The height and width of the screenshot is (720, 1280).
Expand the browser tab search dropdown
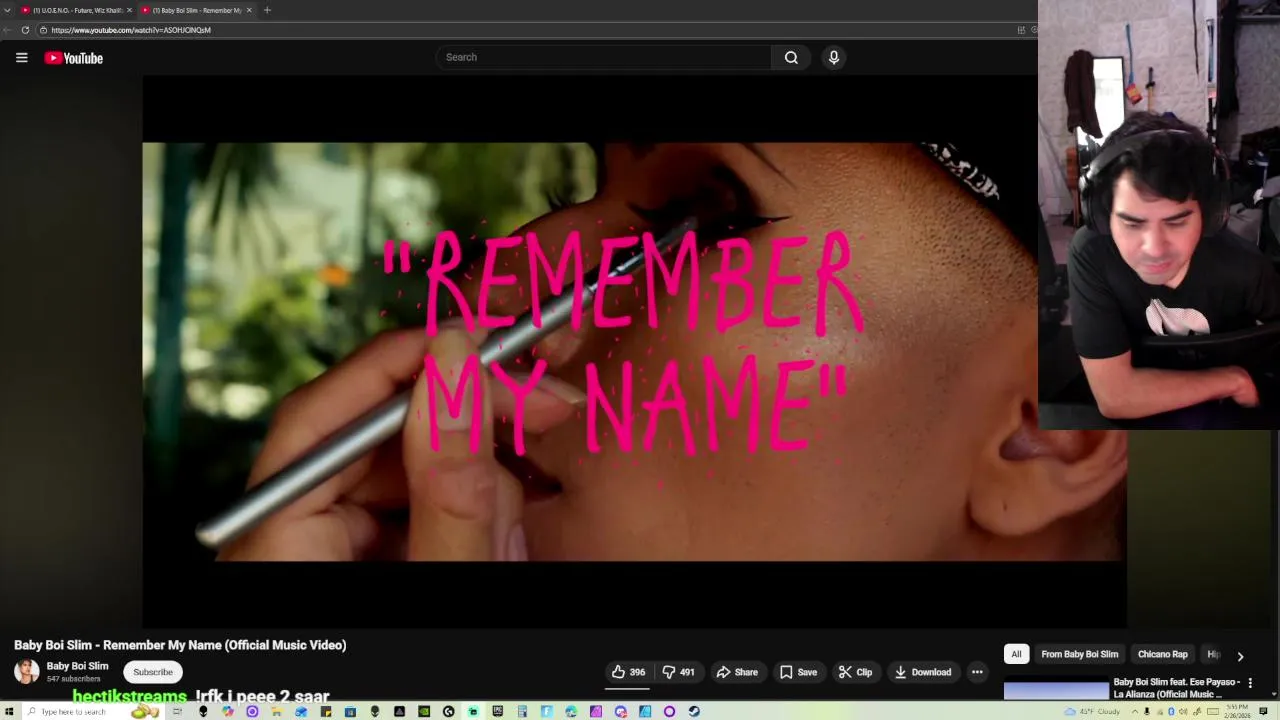(7, 10)
